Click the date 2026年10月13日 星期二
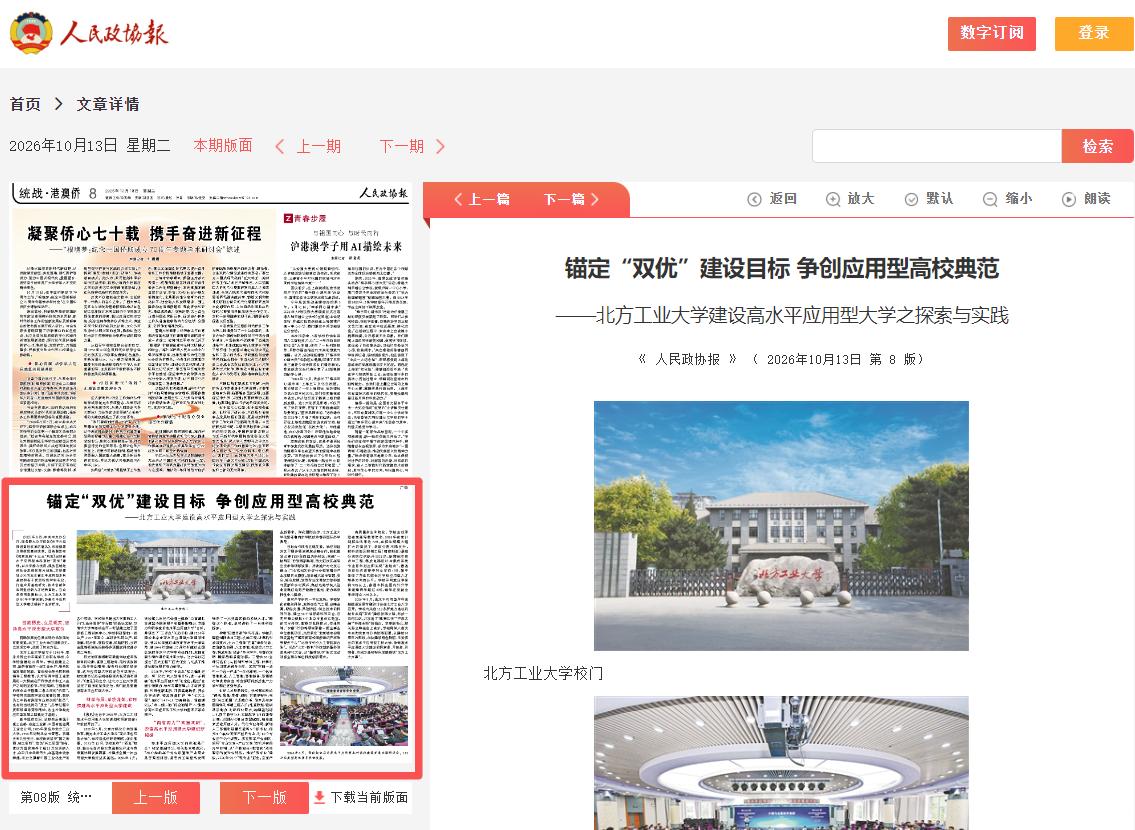The height and width of the screenshot is (830, 1135). pos(90,145)
